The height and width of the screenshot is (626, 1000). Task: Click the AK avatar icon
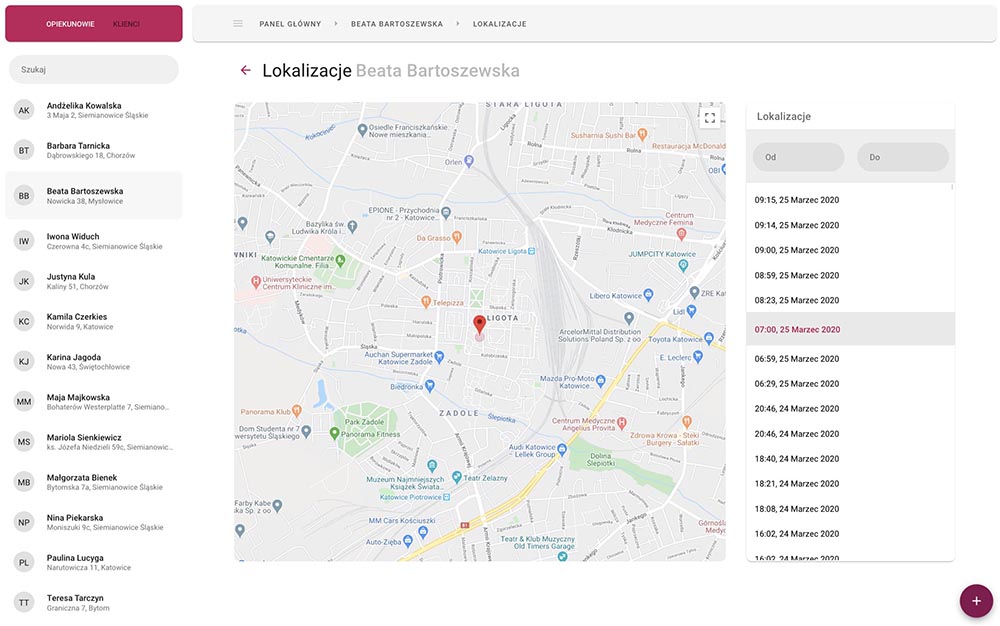(x=24, y=110)
